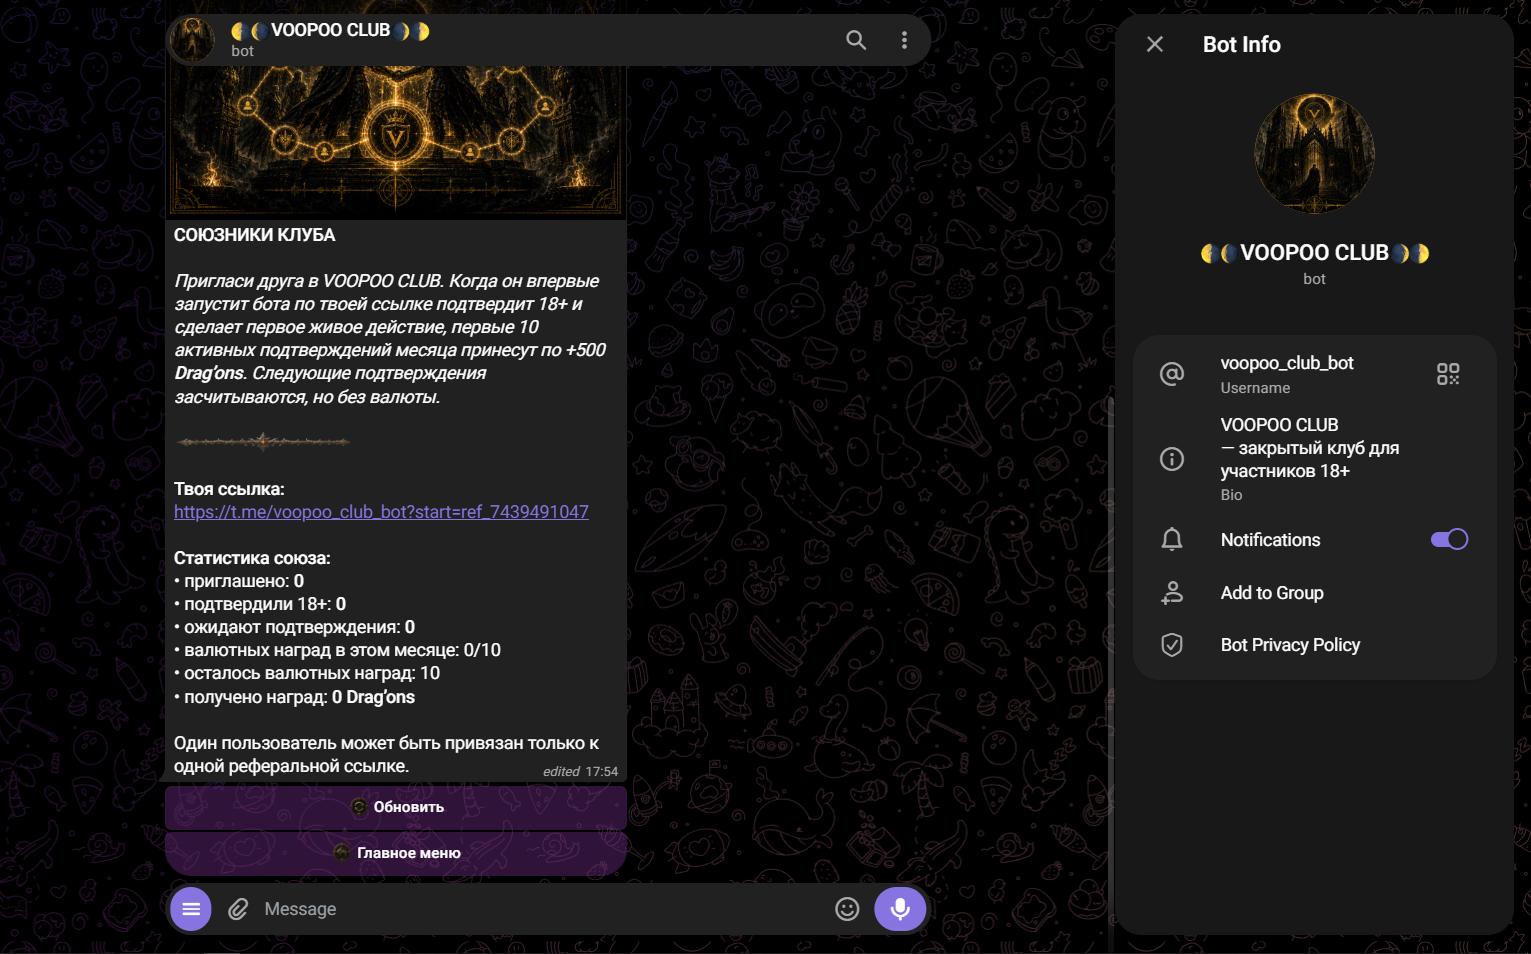The image size is (1531, 954).
Task: Show the QR code for voopoo_club_bot
Action: click(1448, 374)
